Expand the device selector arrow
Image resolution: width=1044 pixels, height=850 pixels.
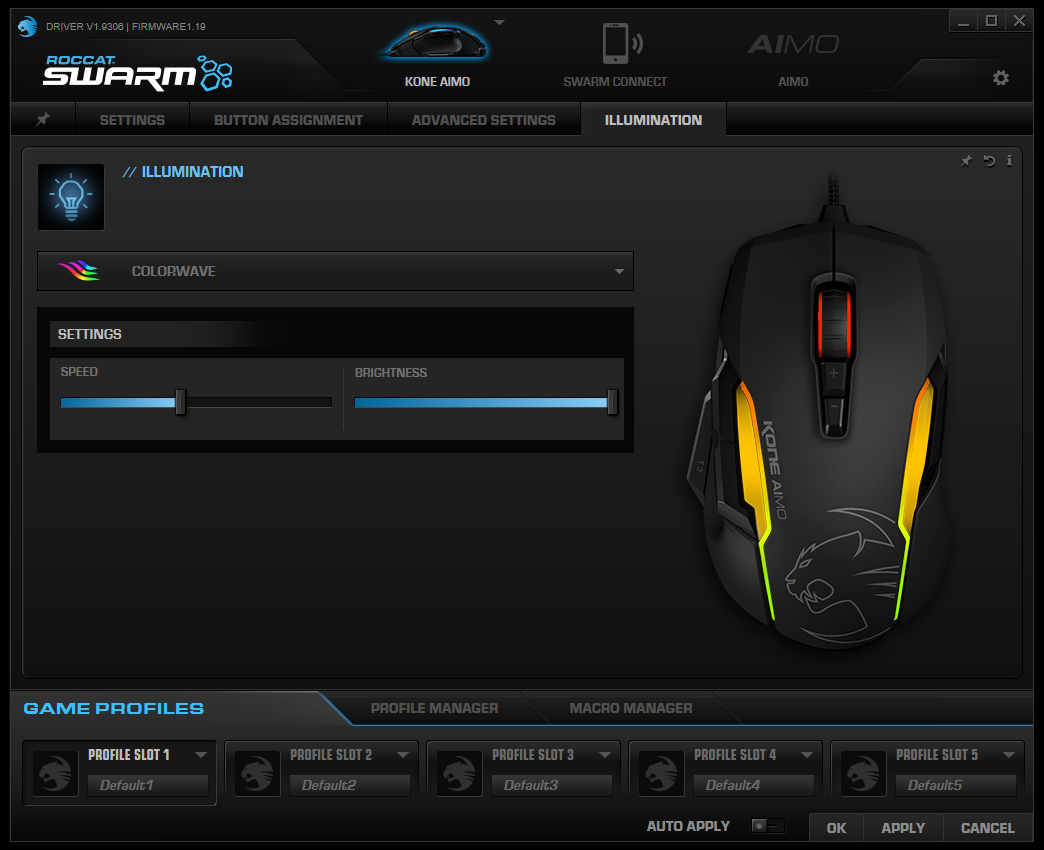(x=499, y=23)
